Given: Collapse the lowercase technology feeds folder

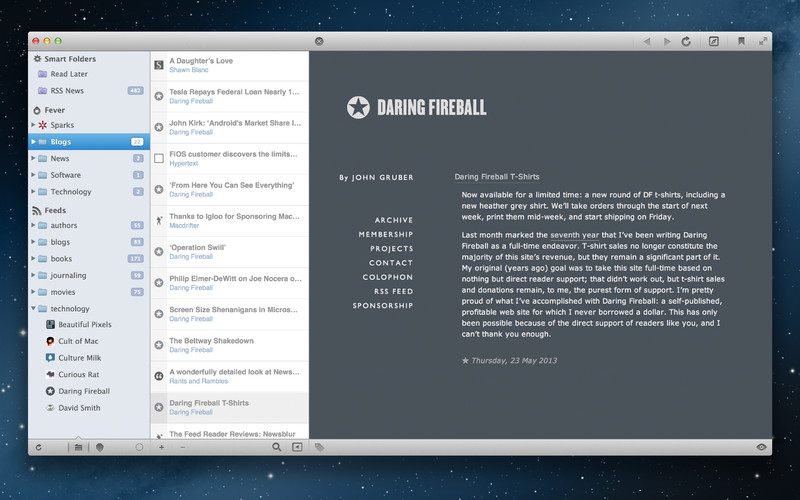Looking at the screenshot, I should pyautogui.click(x=33, y=309).
